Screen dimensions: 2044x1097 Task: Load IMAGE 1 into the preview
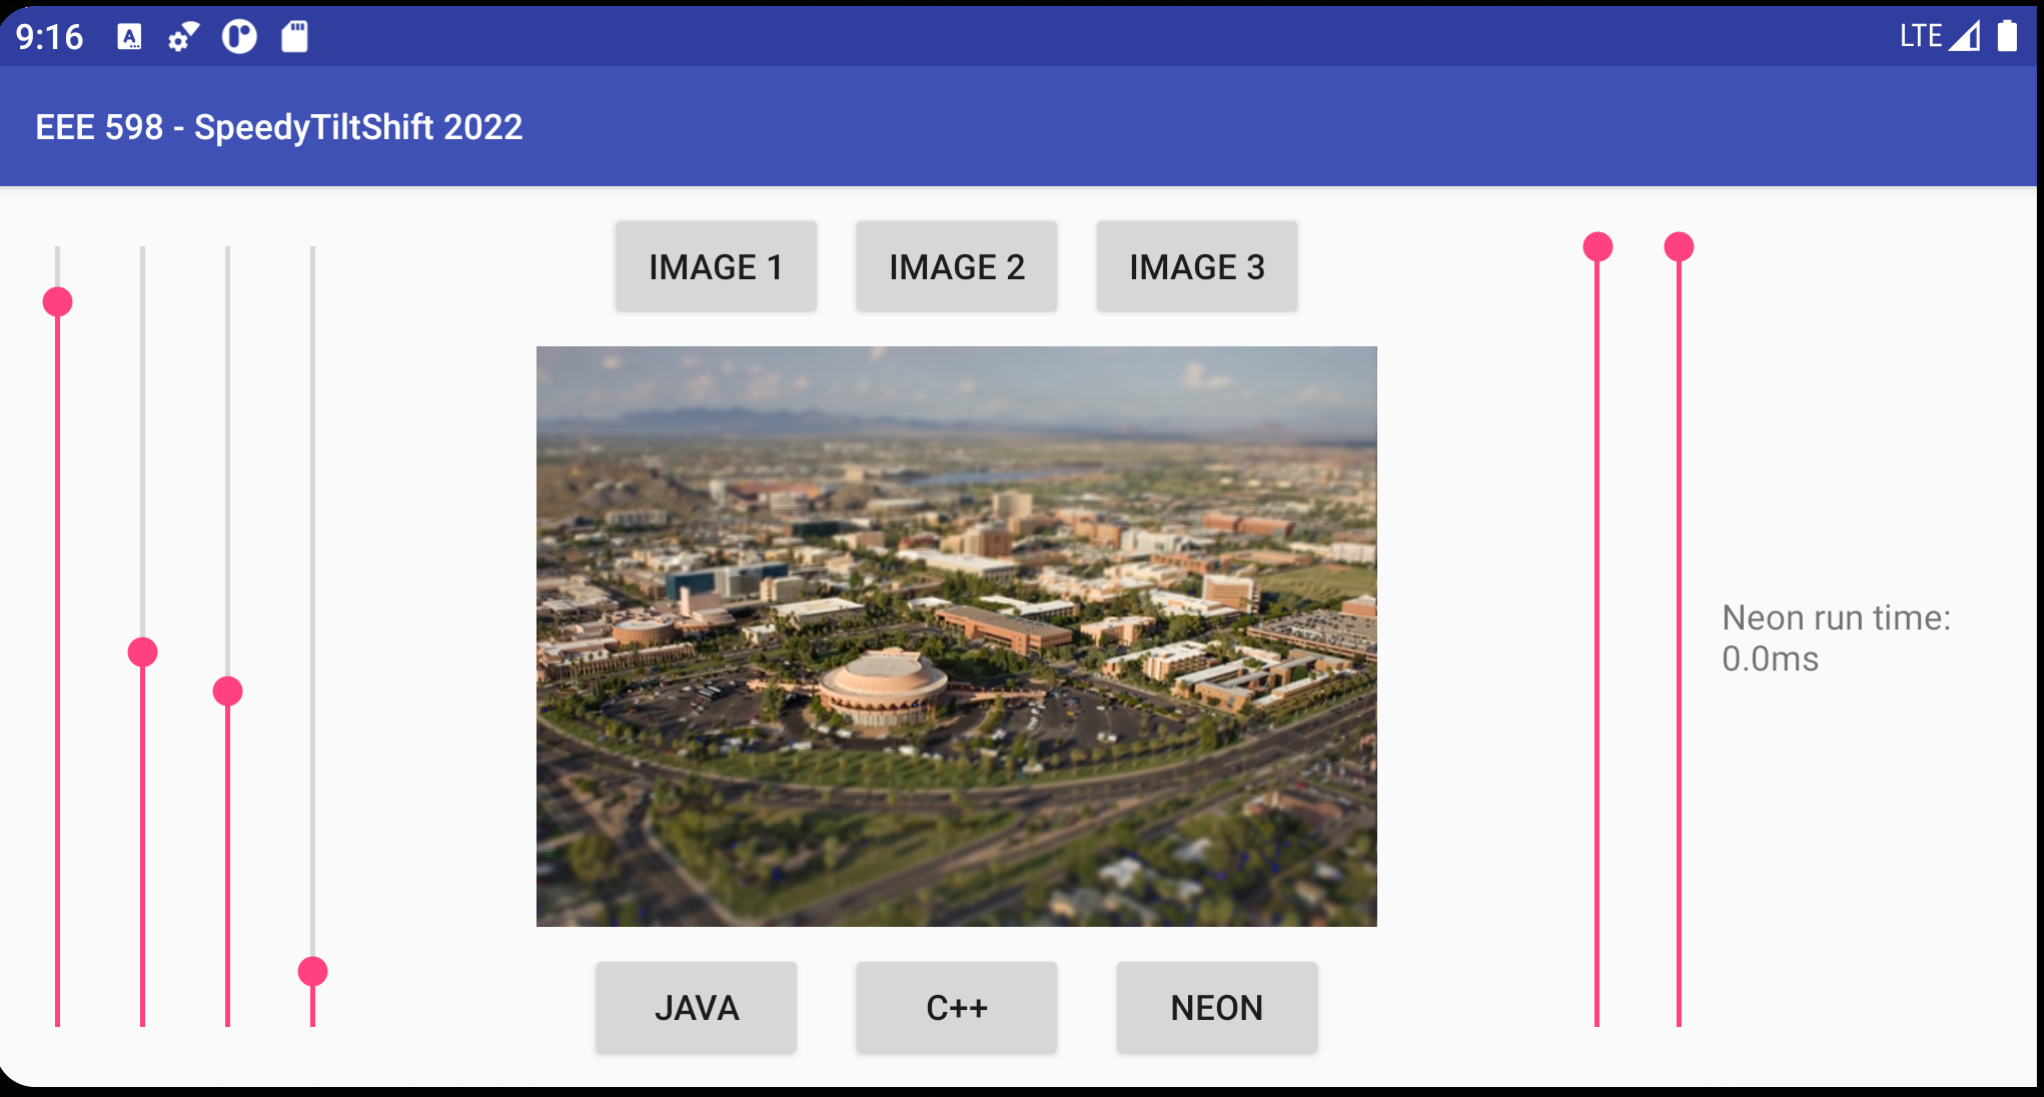point(716,267)
